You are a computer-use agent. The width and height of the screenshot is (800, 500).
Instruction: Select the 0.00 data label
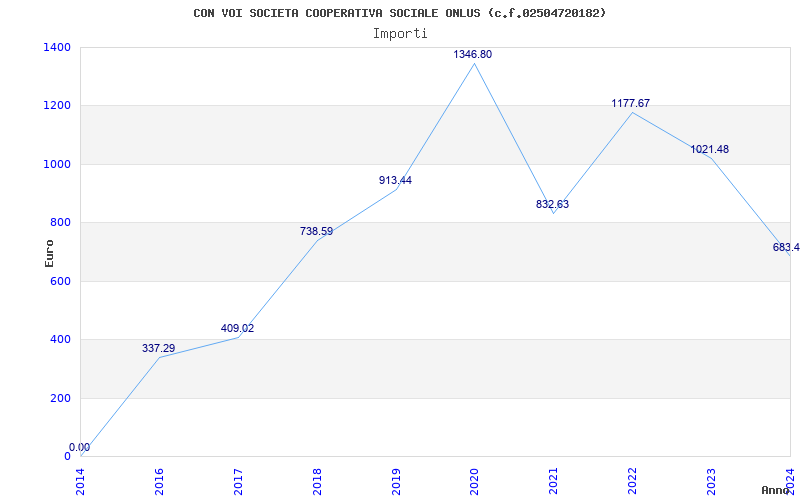coord(80,447)
